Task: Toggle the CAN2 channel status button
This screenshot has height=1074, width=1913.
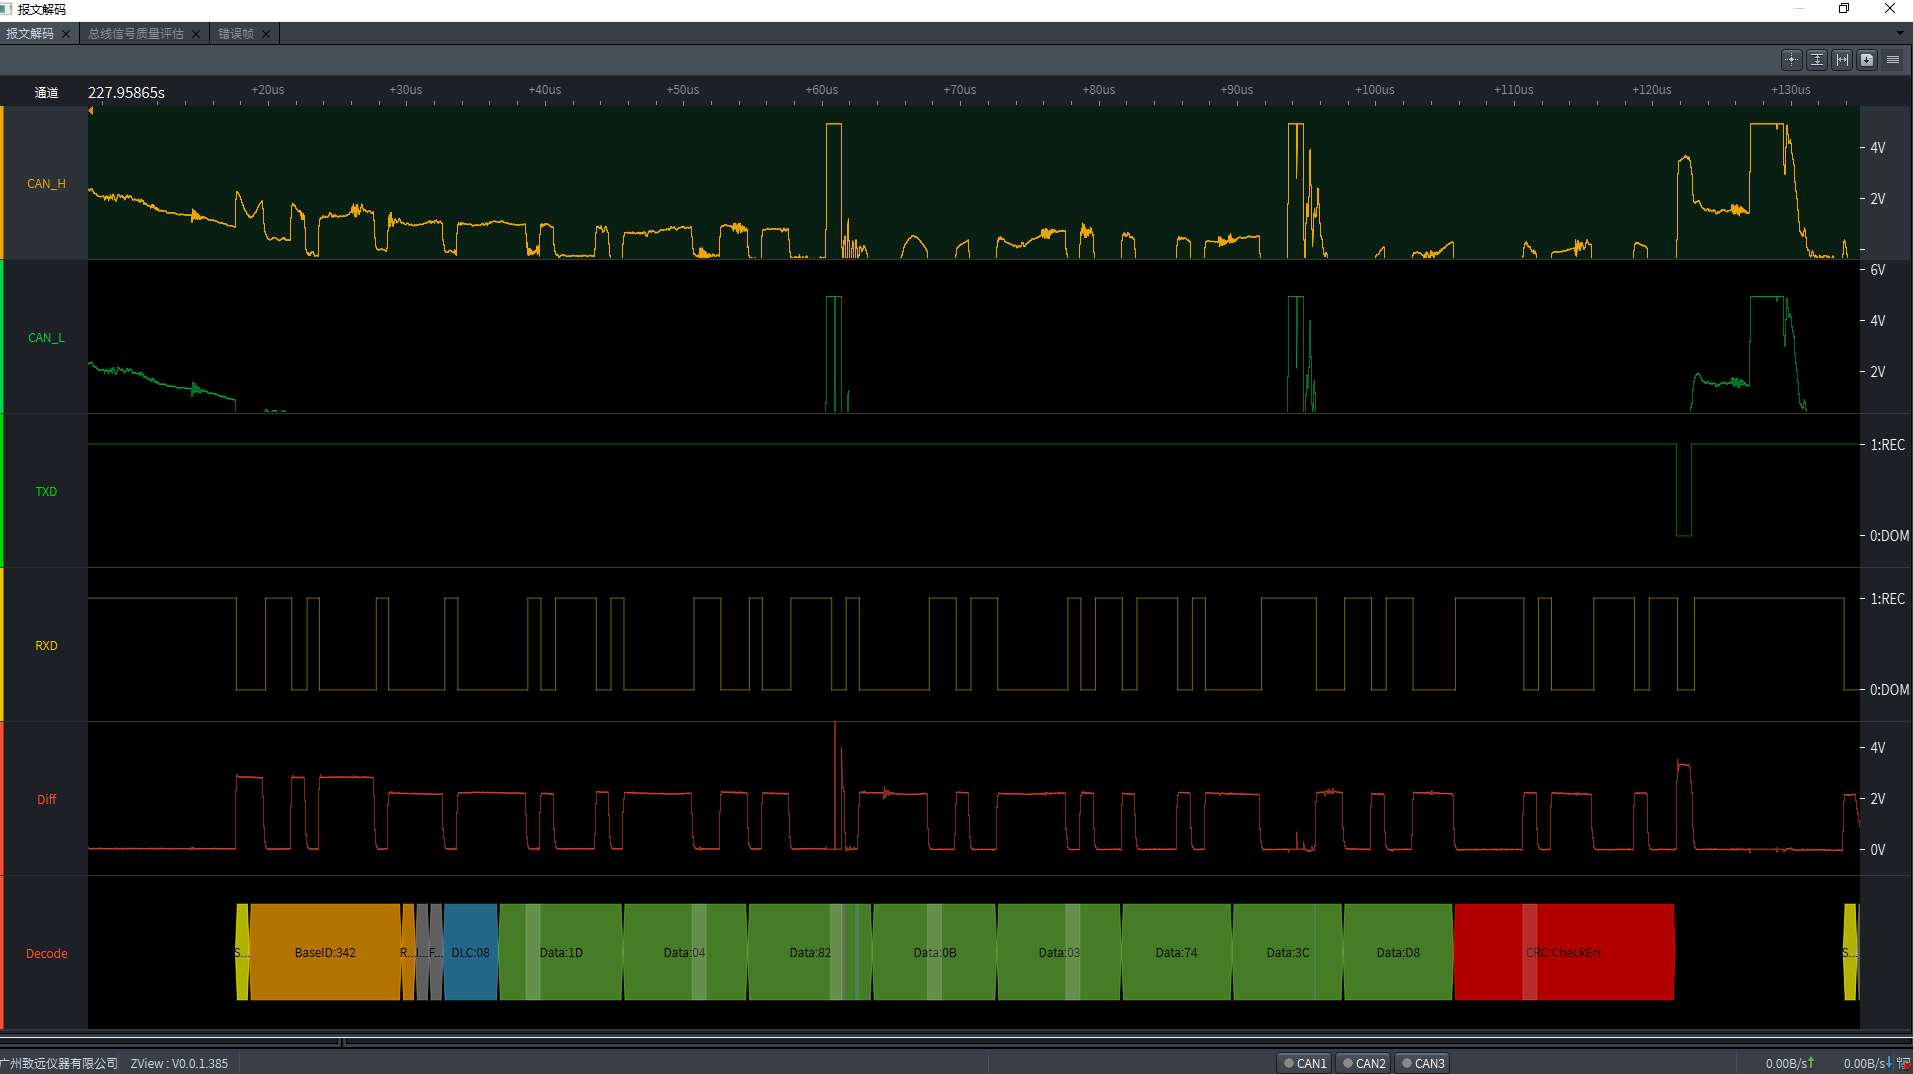Action: click(x=1364, y=1063)
